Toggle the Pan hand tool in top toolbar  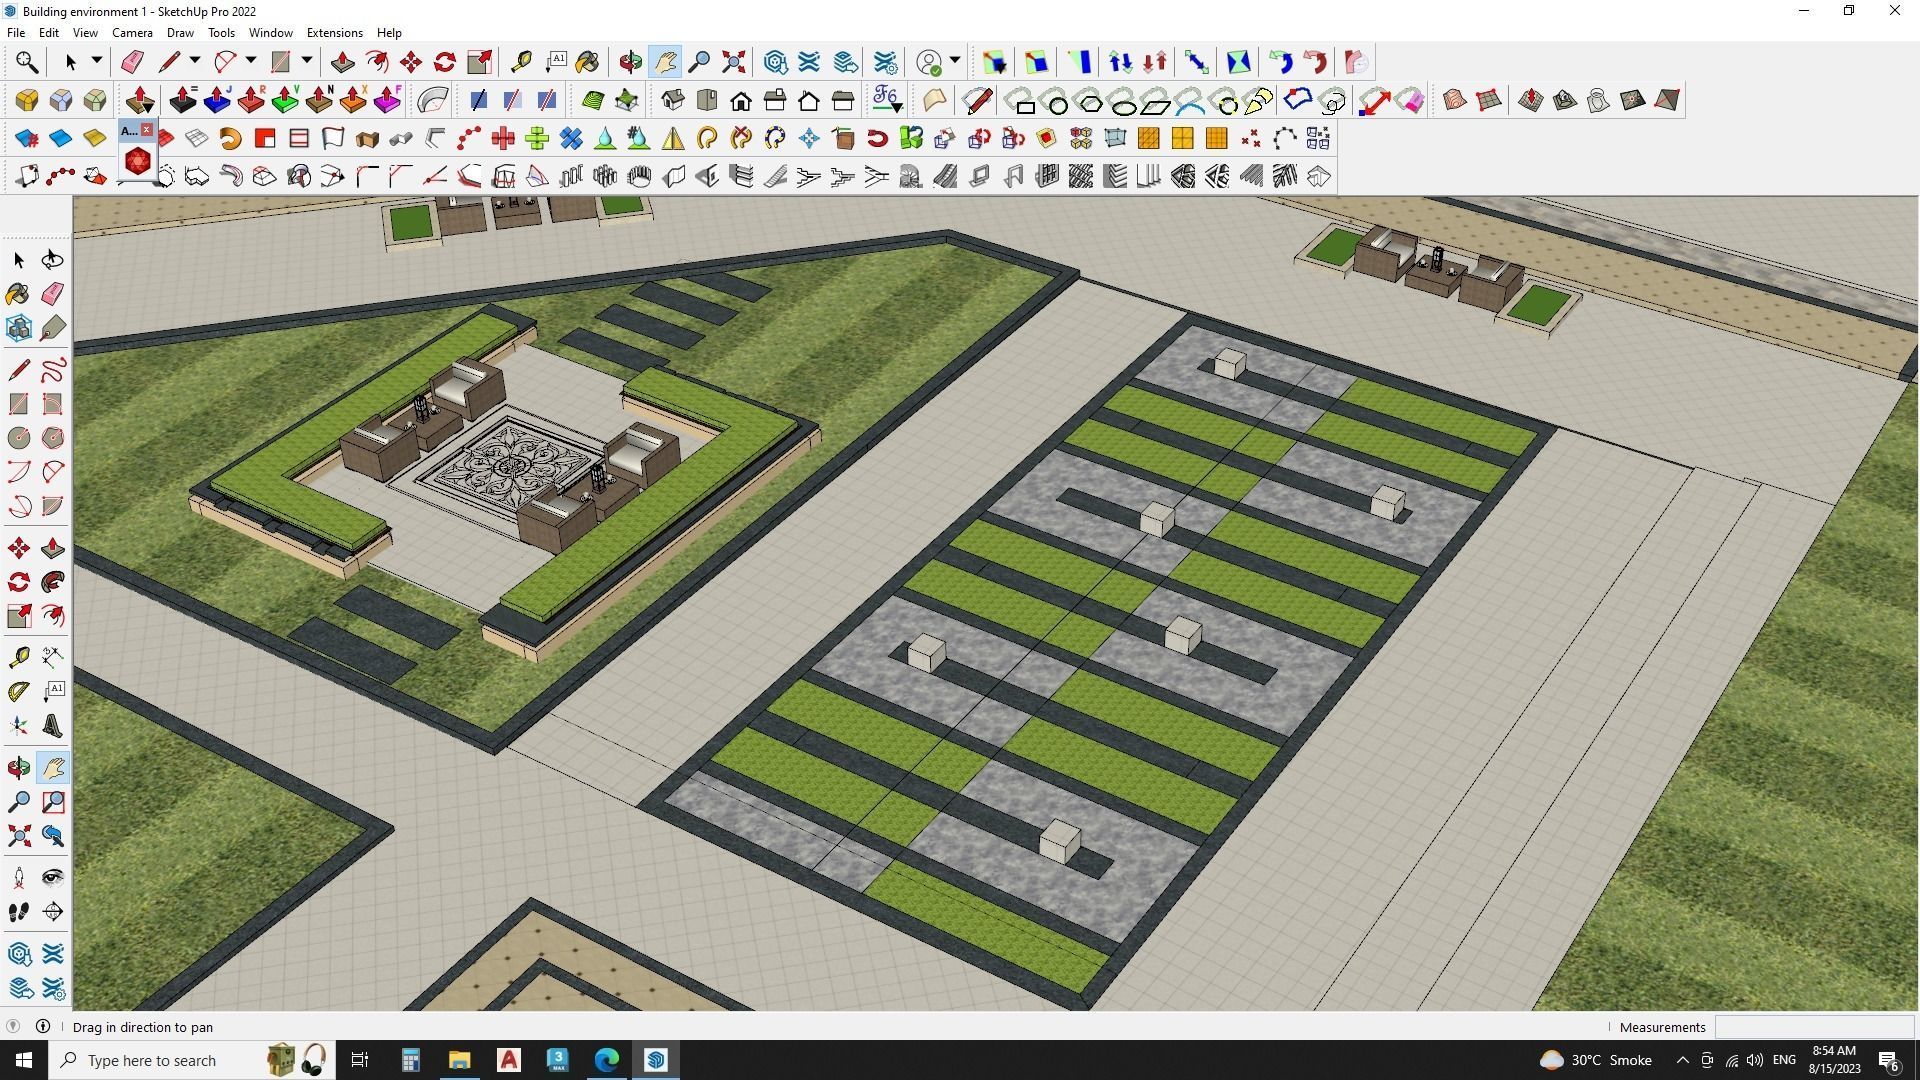coord(665,62)
